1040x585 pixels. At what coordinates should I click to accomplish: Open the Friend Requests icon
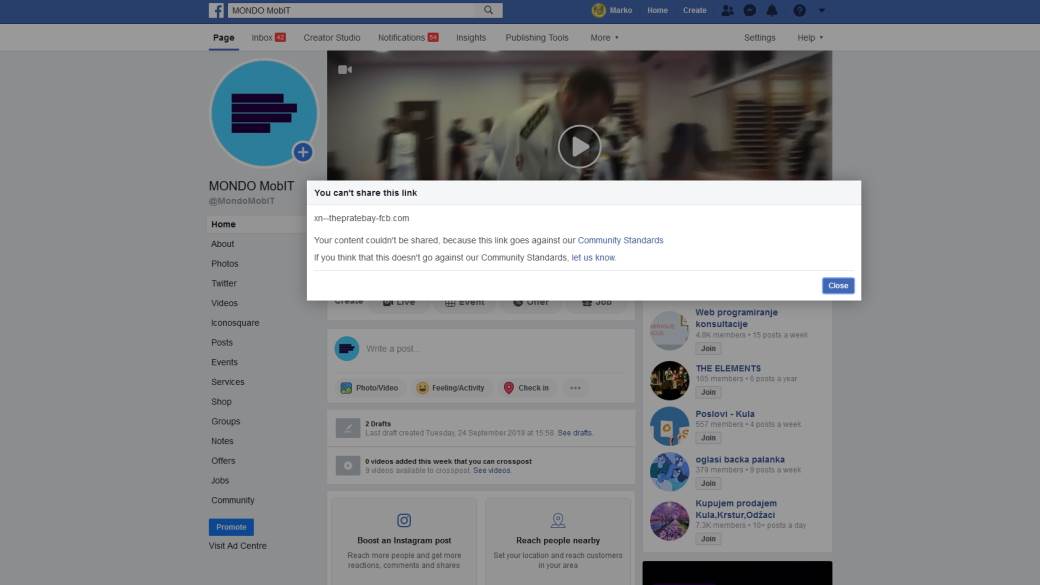point(727,10)
